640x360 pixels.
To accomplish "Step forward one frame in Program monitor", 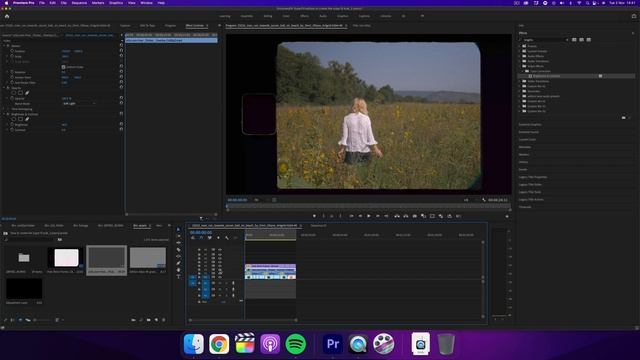I will 378,216.
